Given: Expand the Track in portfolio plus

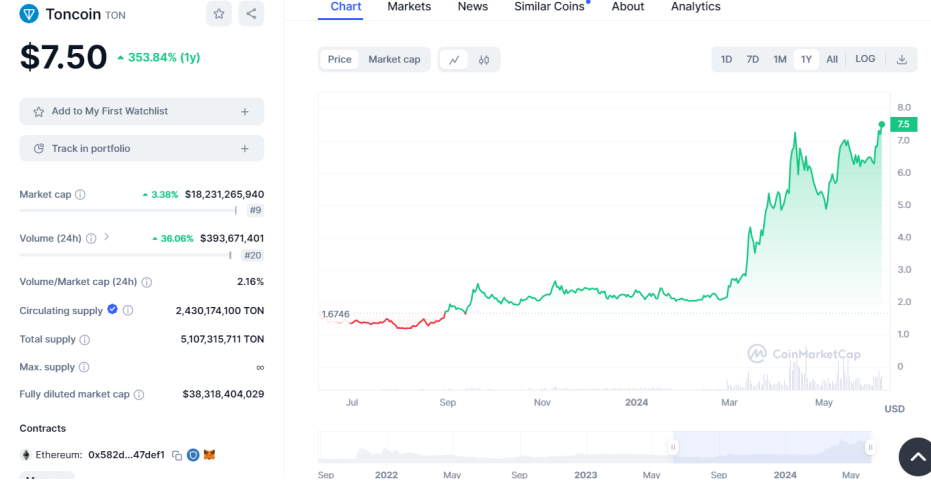Looking at the screenshot, I should pos(245,148).
